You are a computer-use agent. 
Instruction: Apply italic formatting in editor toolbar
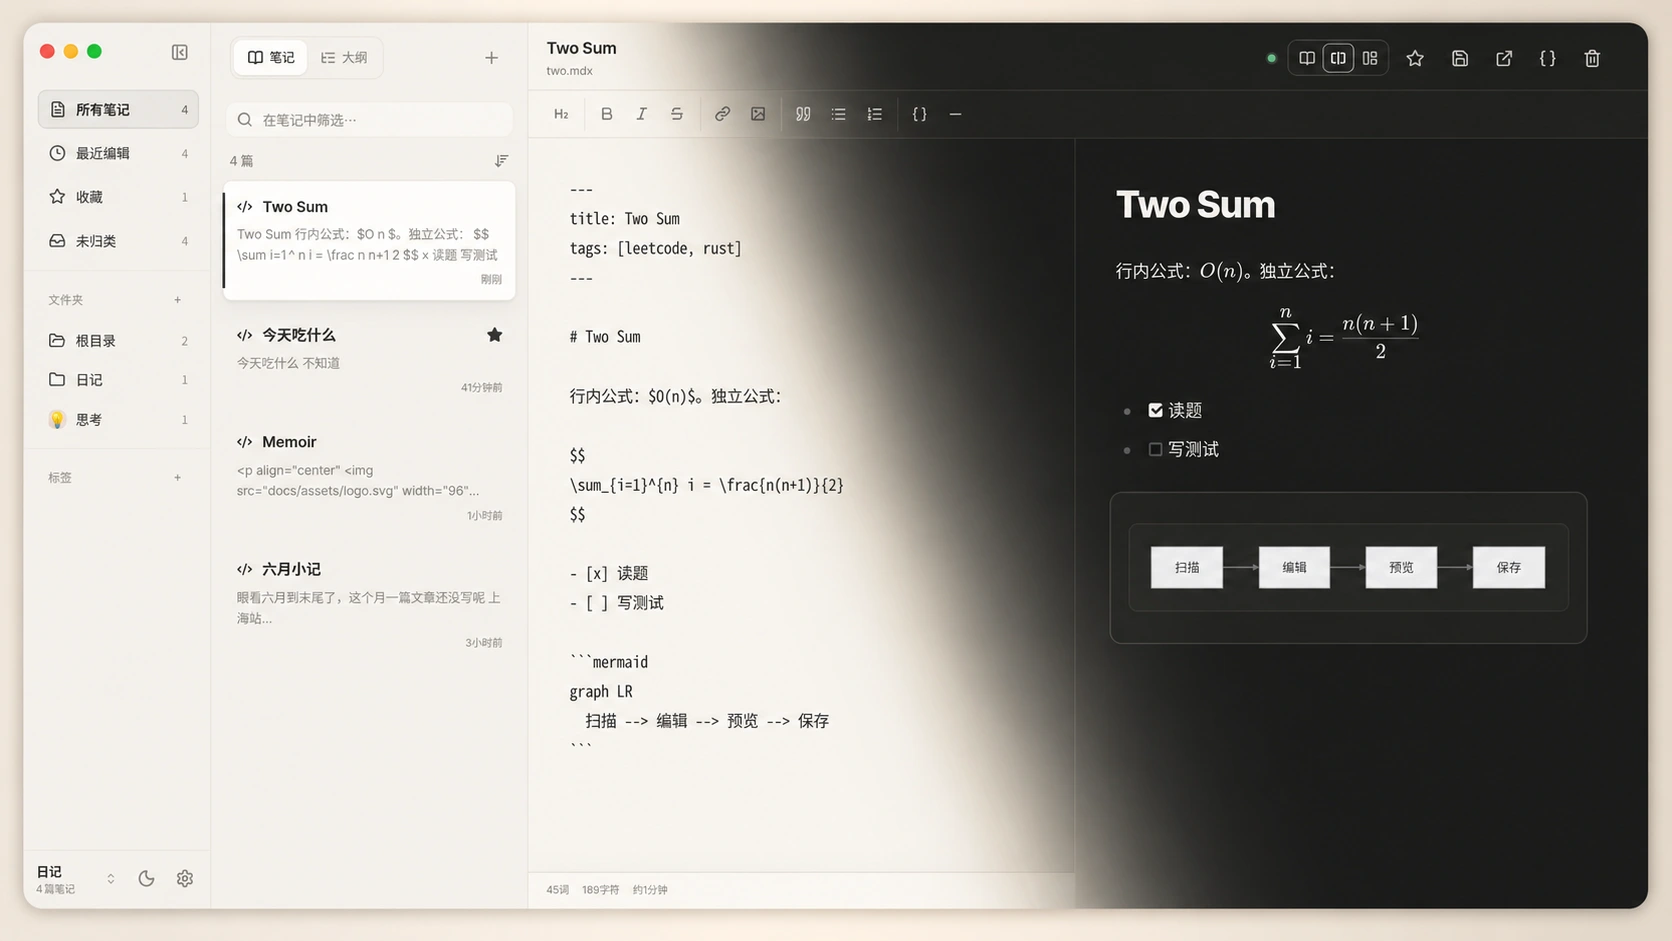click(x=642, y=114)
